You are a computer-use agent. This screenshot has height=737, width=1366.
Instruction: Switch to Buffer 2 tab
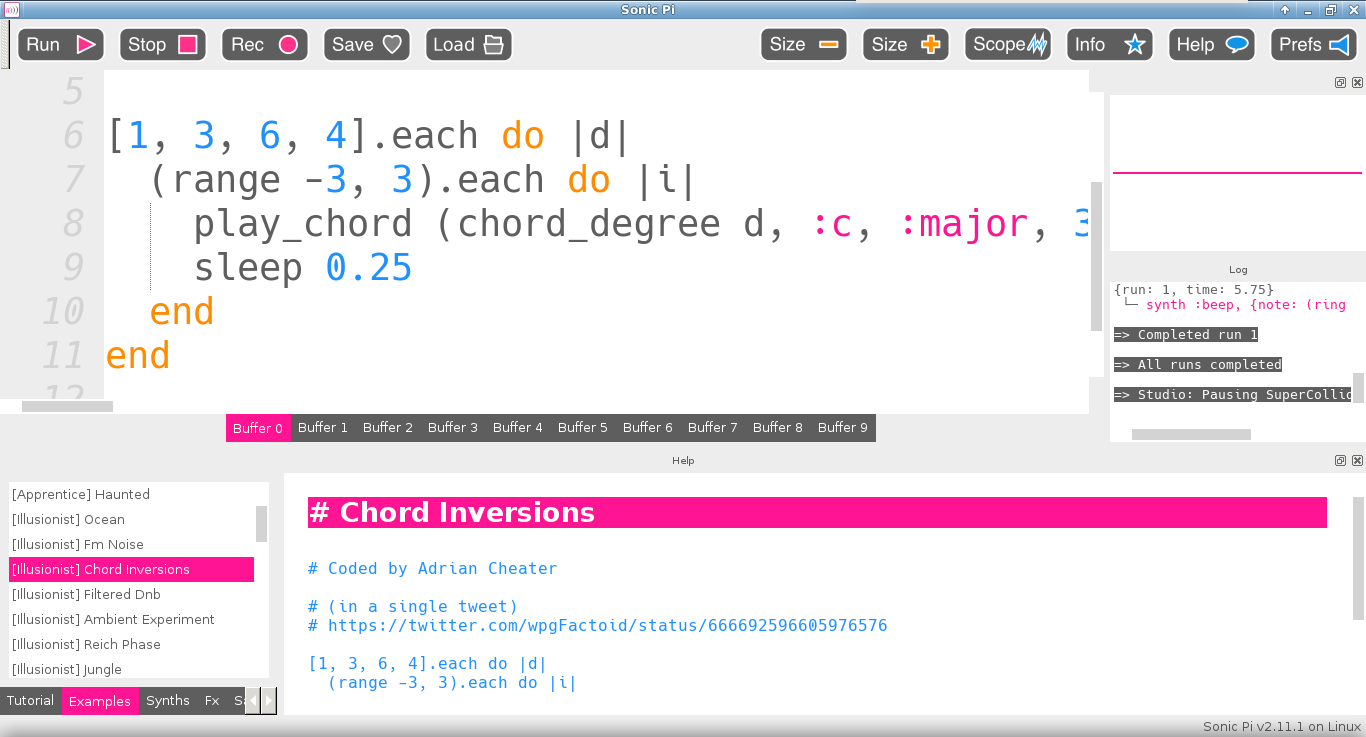(x=388, y=428)
